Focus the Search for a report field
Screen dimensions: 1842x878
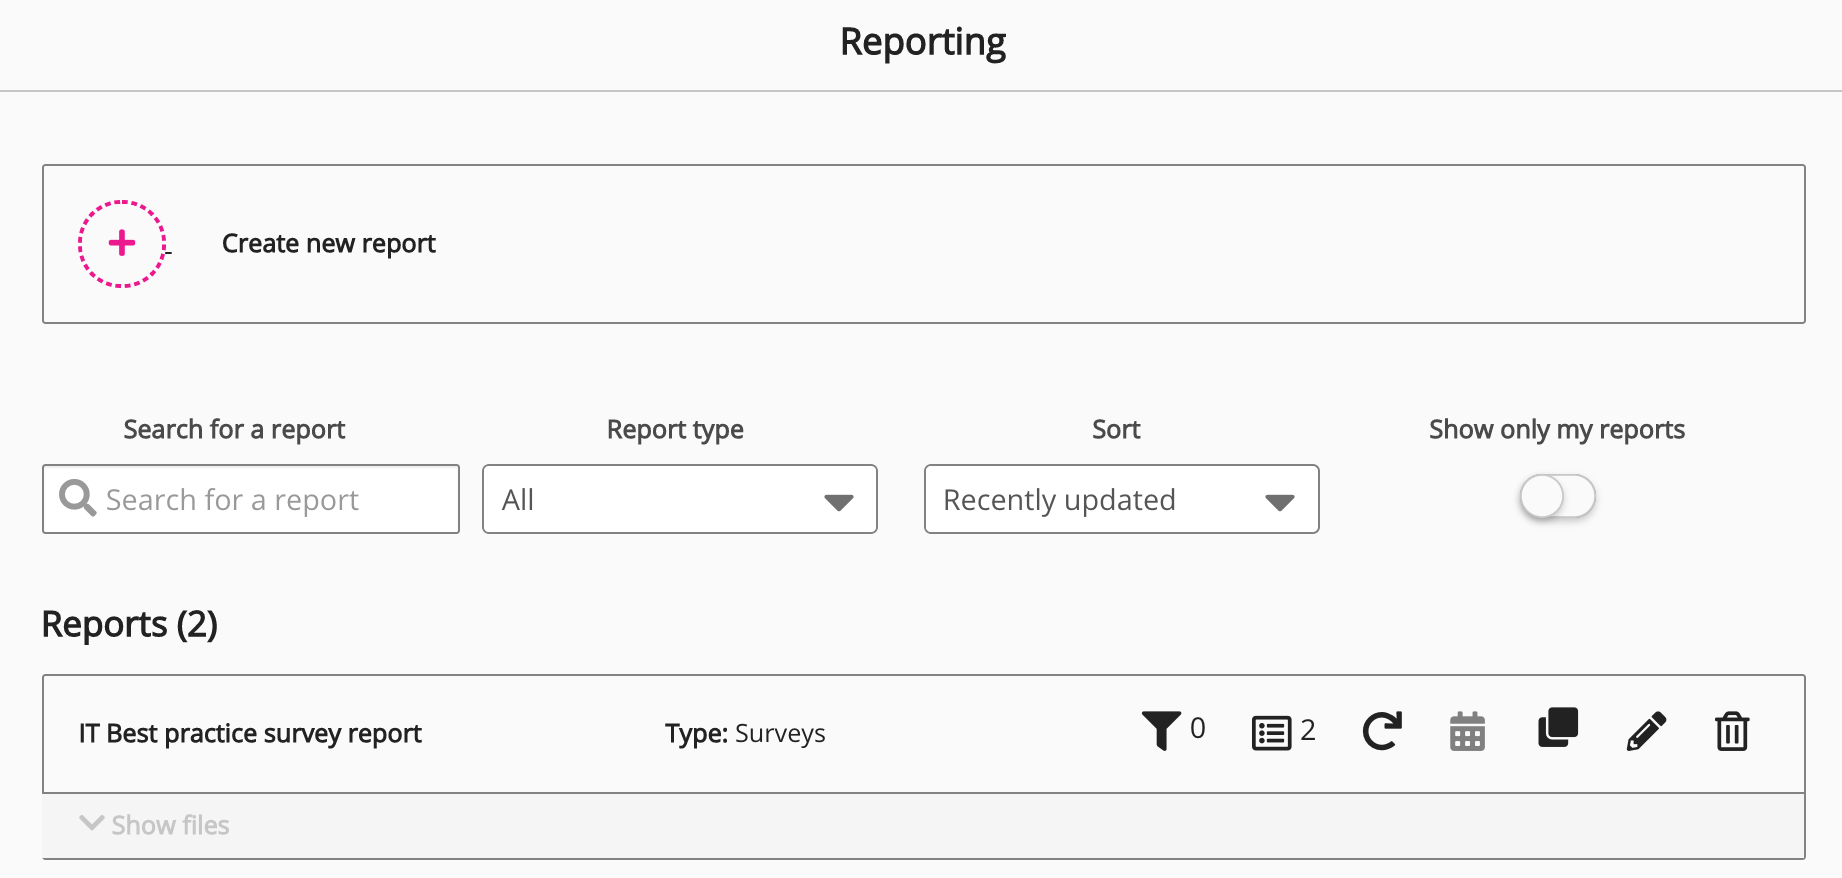tap(270, 499)
